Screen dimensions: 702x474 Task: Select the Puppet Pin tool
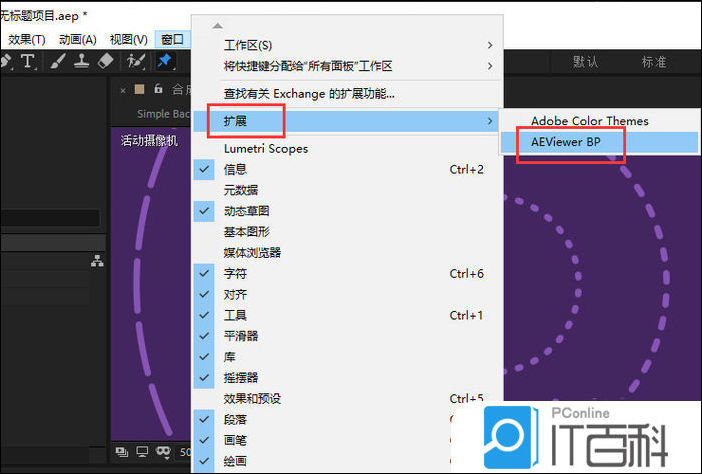(164, 61)
